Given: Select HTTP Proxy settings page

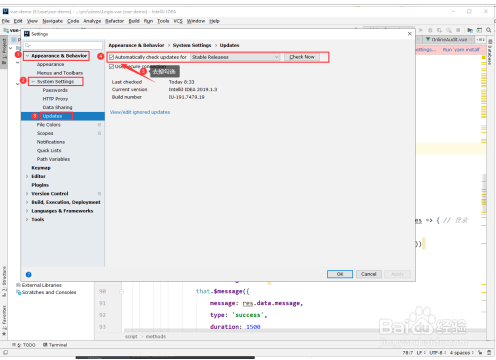Looking at the screenshot, I should (x=55, y=99).
